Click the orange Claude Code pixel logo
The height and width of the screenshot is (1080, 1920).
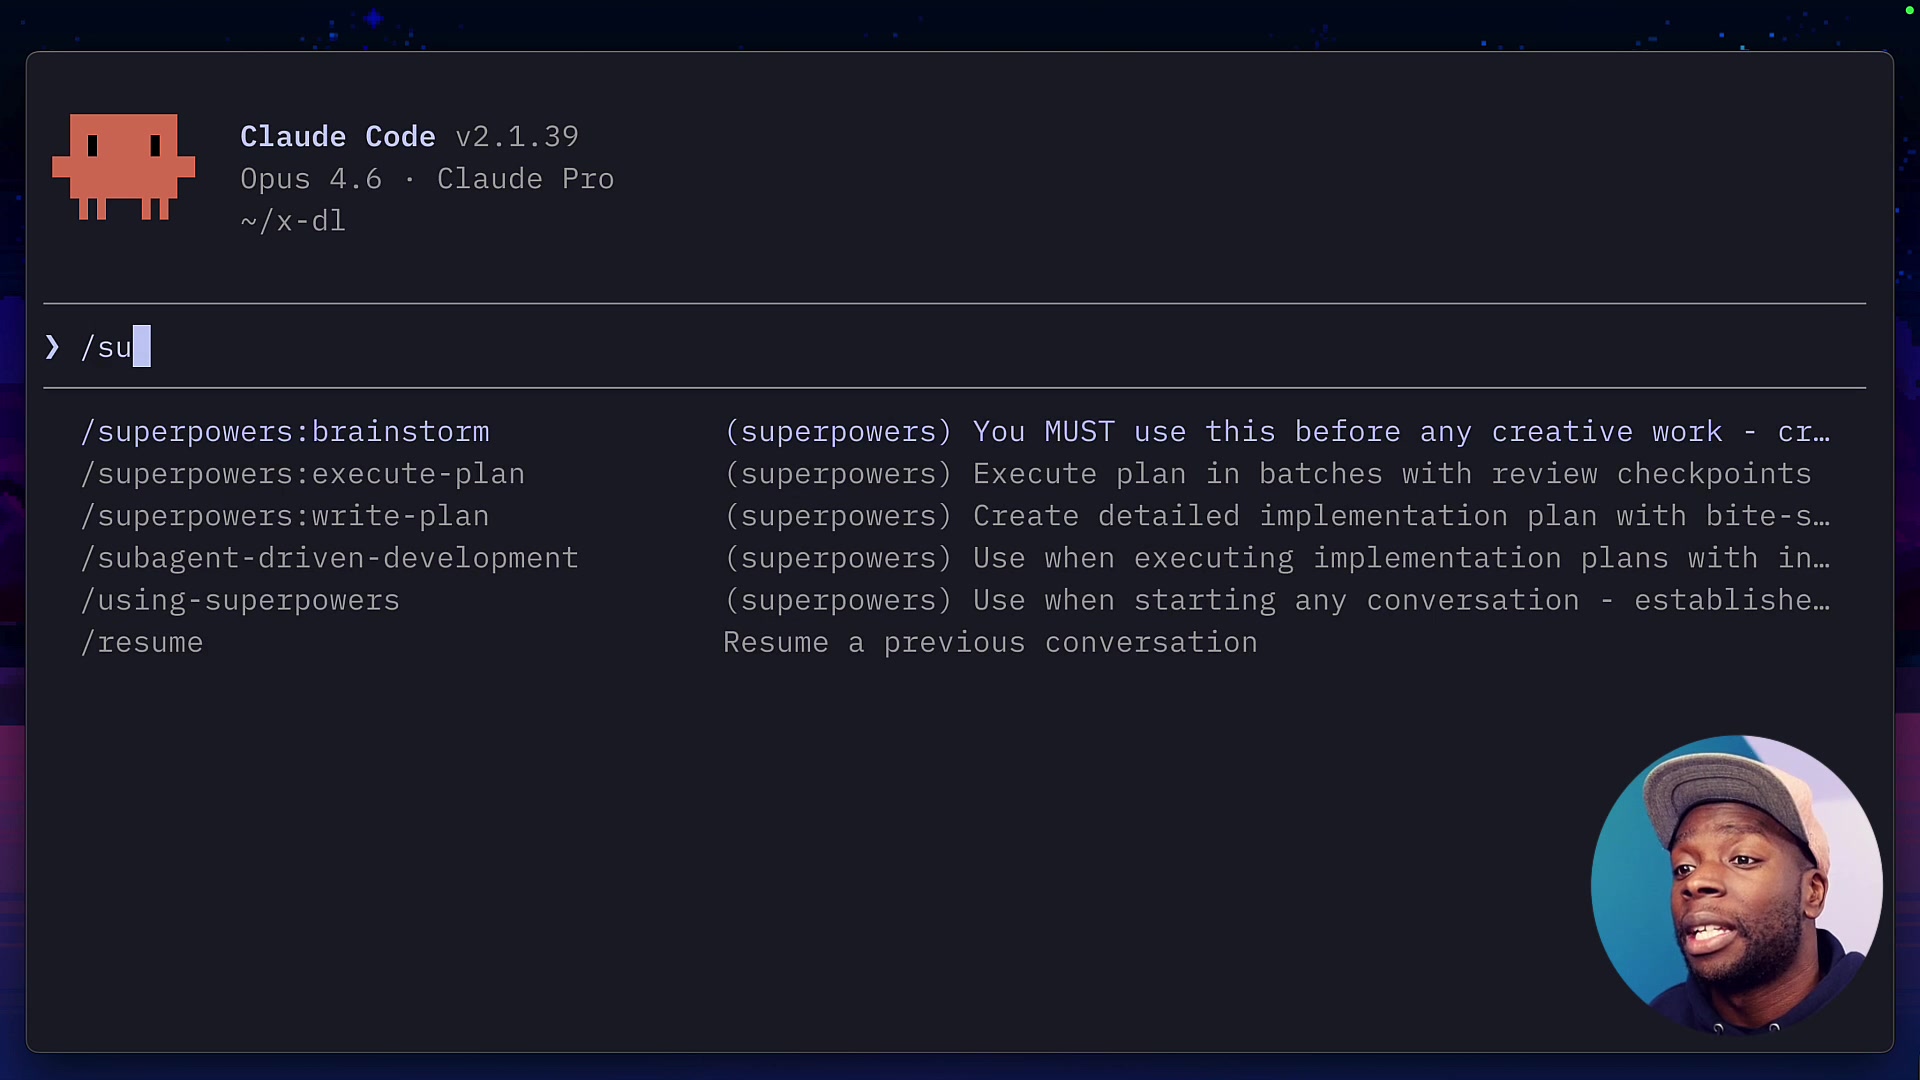point(123,168)
